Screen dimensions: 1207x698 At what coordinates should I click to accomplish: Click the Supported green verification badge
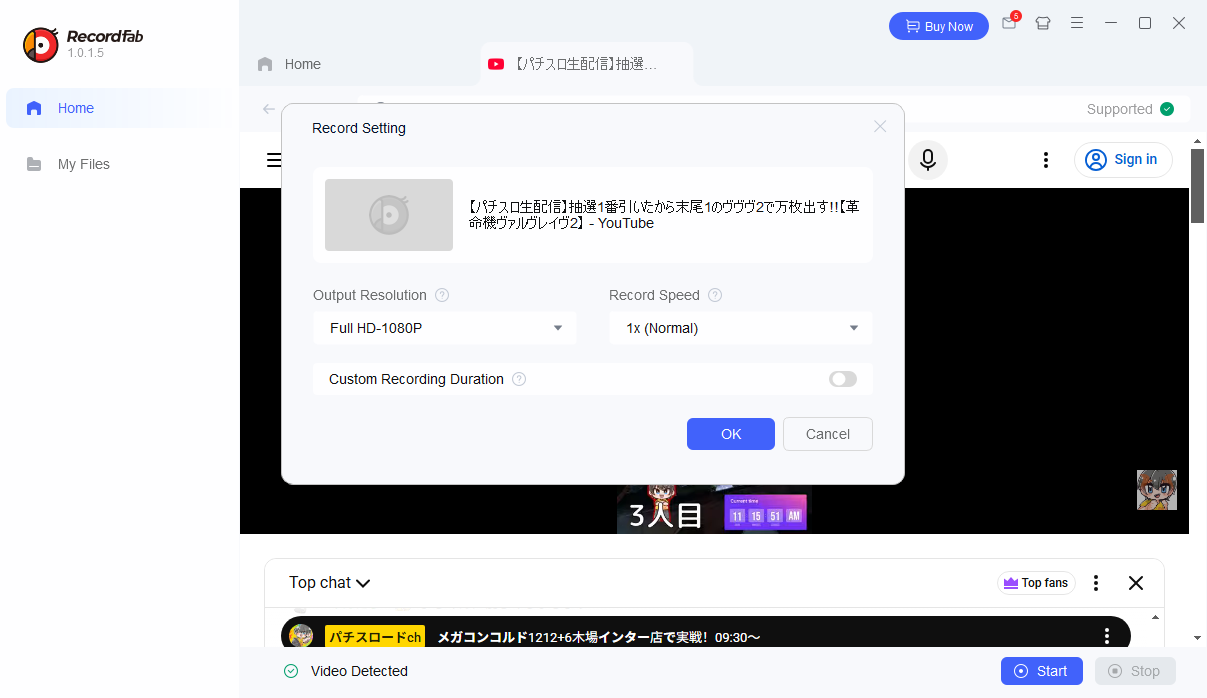(x=1167, y=109)
